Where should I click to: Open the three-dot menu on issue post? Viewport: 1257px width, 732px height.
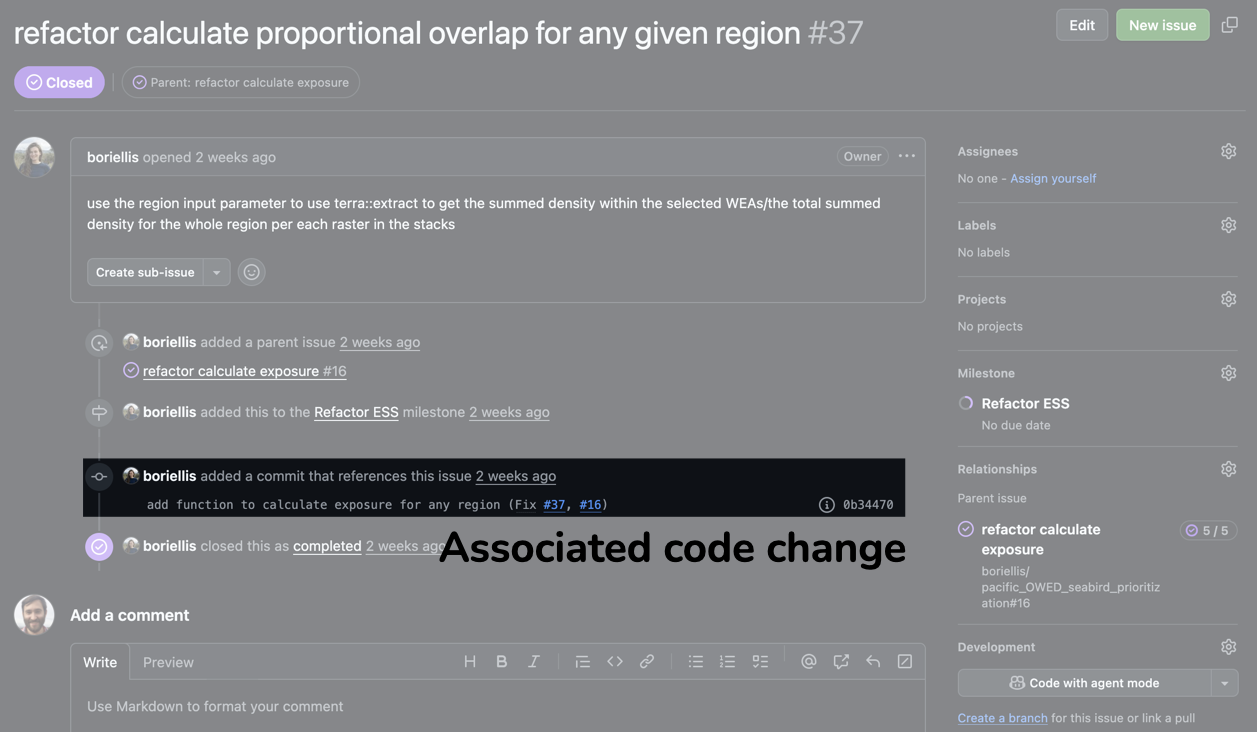[907, 157]
